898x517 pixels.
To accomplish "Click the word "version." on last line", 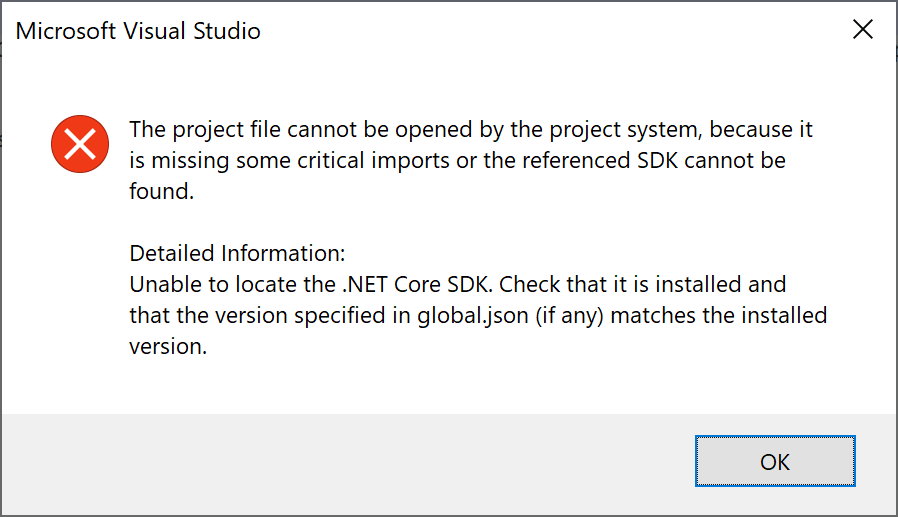I will click(x=168, y=346).
